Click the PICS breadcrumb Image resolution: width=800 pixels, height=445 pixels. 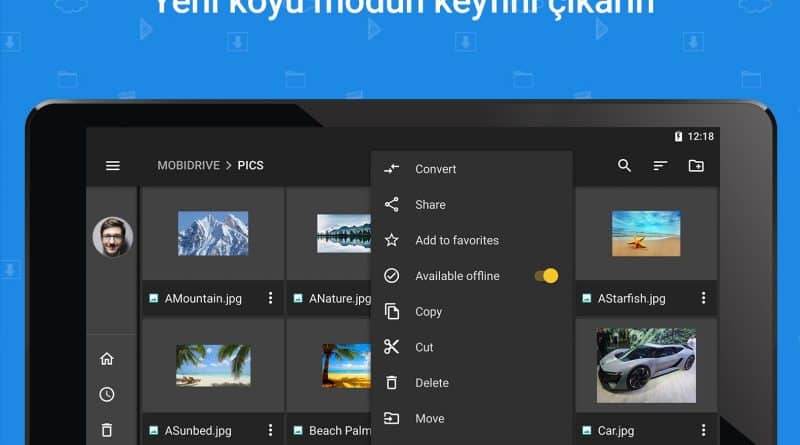coord(251,165)
